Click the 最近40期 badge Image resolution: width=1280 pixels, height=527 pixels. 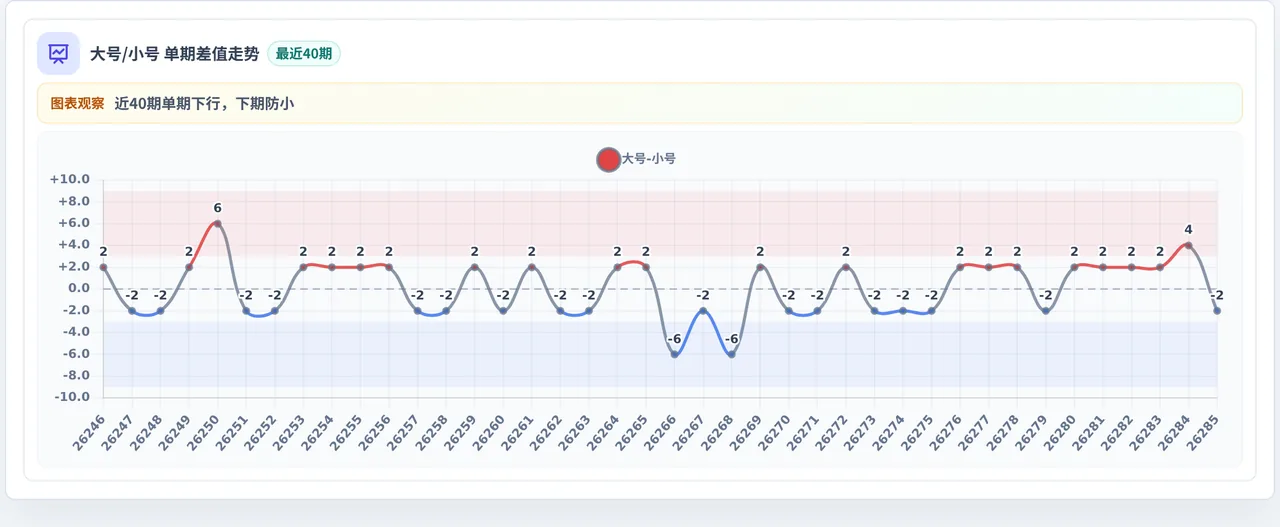[304, 54]
